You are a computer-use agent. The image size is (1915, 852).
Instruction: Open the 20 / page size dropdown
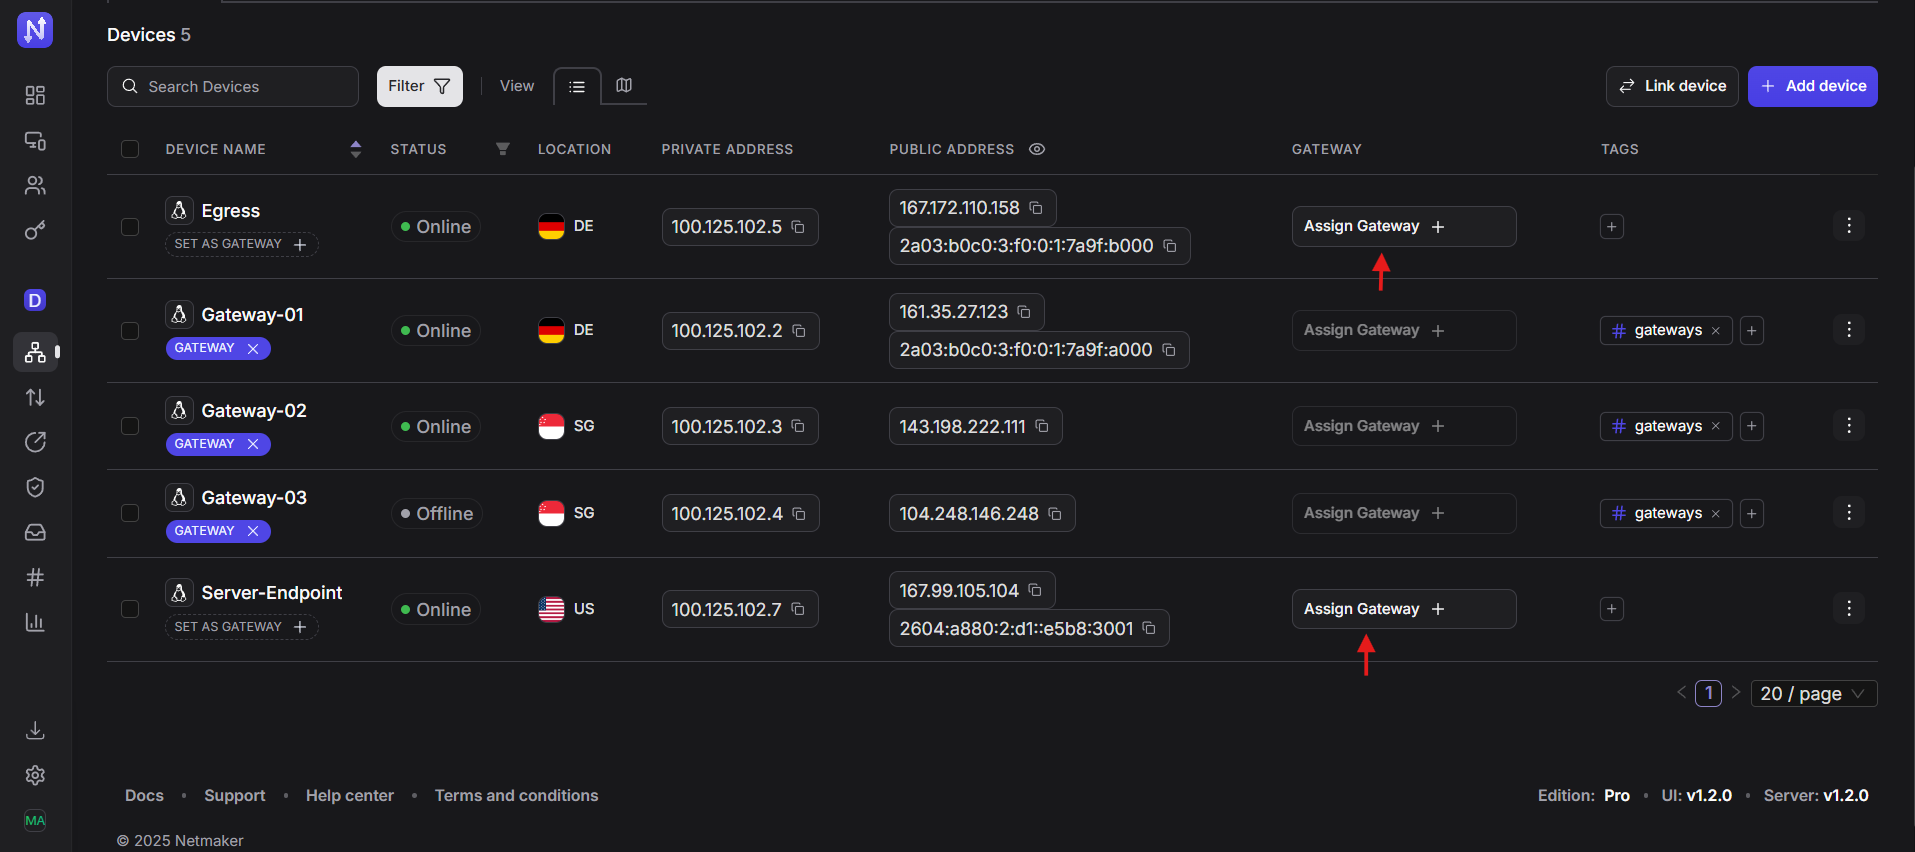(1813, 694)
